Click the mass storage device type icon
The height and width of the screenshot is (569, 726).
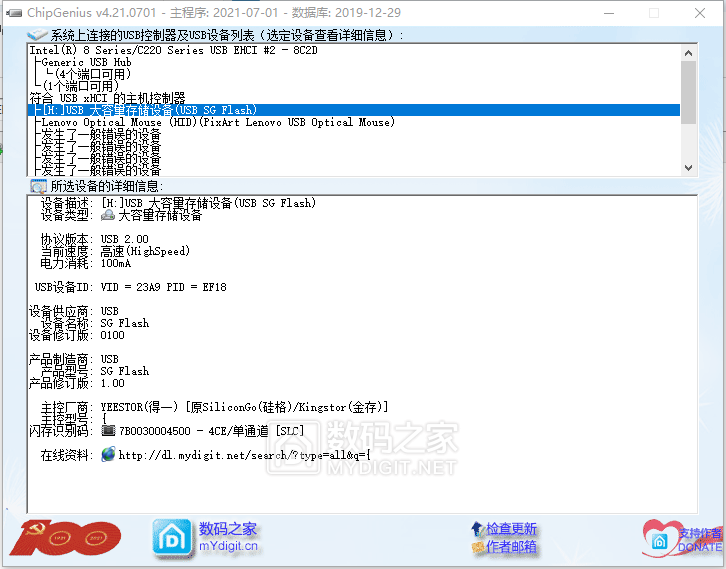point(108,215)
